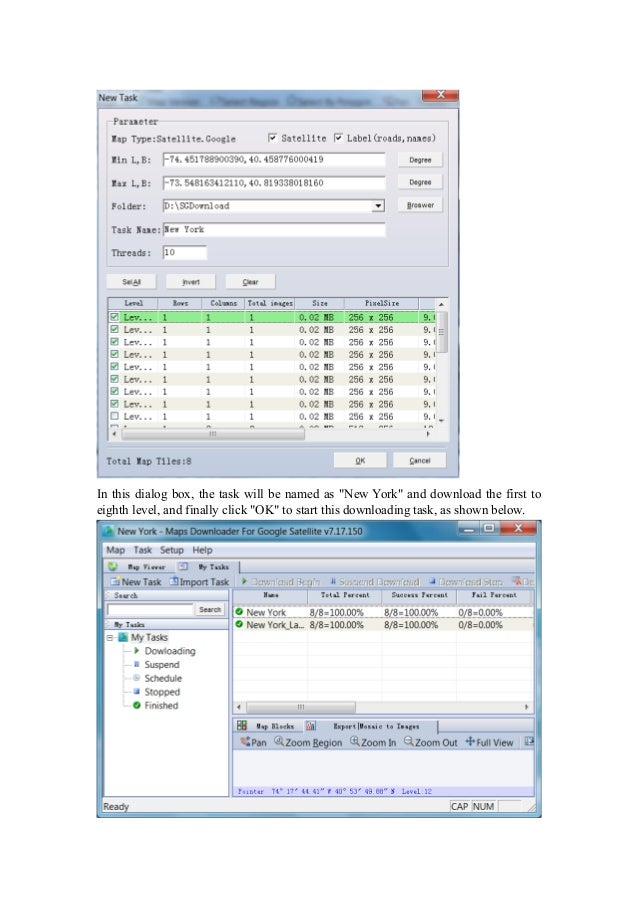
Task: Toggle the Label (roads, names) checkbox
Action: [338, 138]
